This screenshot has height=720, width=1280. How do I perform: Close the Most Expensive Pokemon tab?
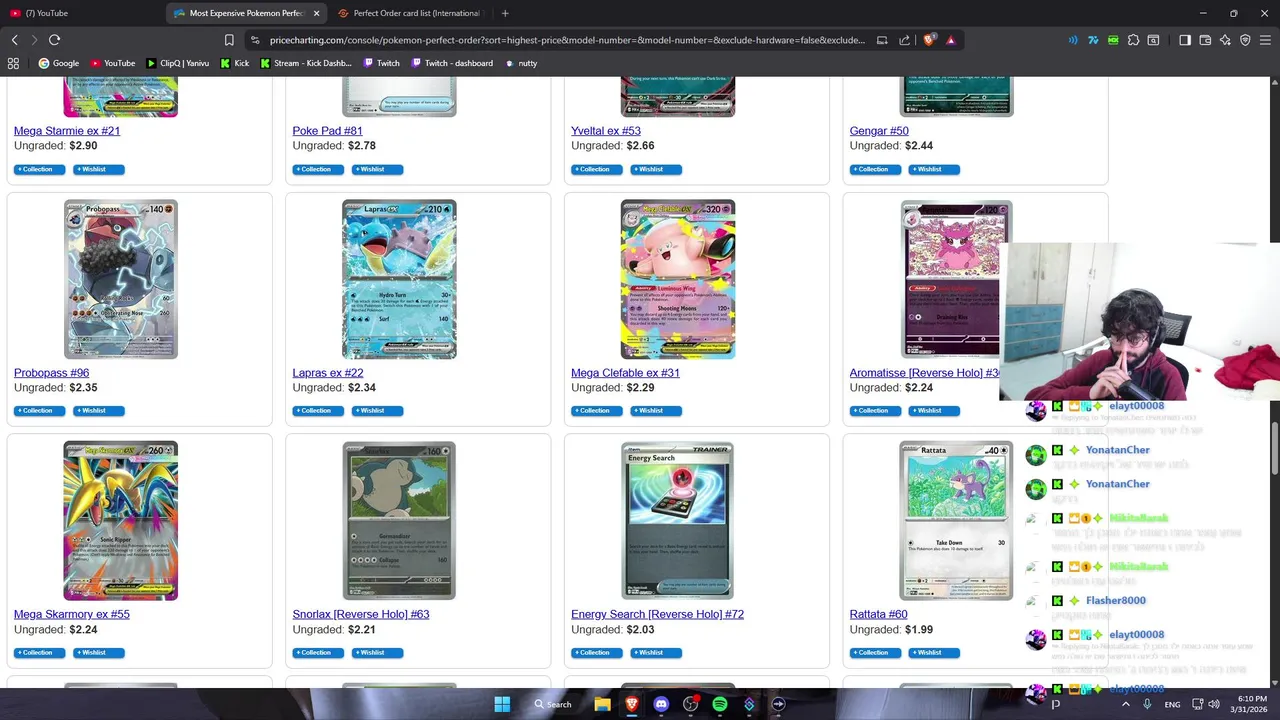coord(317,13)
